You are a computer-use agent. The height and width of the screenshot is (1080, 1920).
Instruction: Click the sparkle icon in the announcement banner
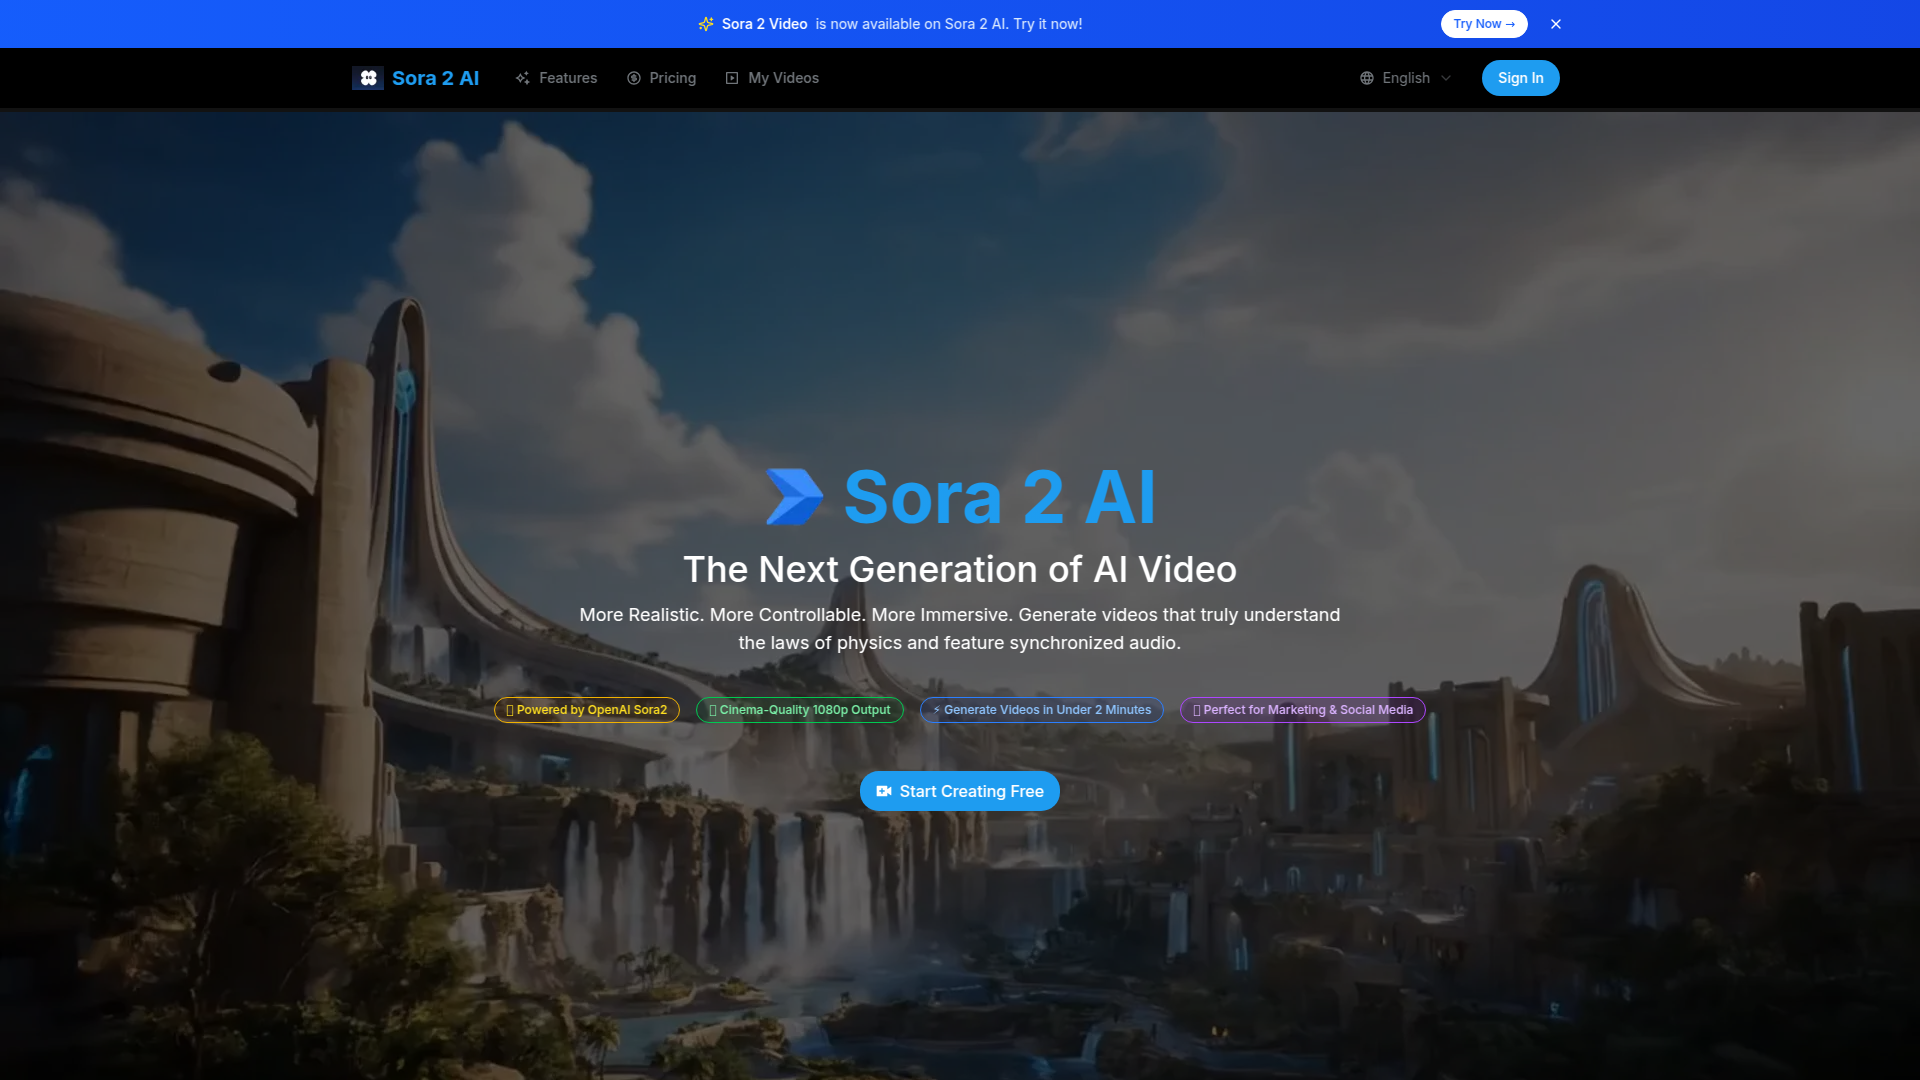pyautogui.click(x=707, y=23)
